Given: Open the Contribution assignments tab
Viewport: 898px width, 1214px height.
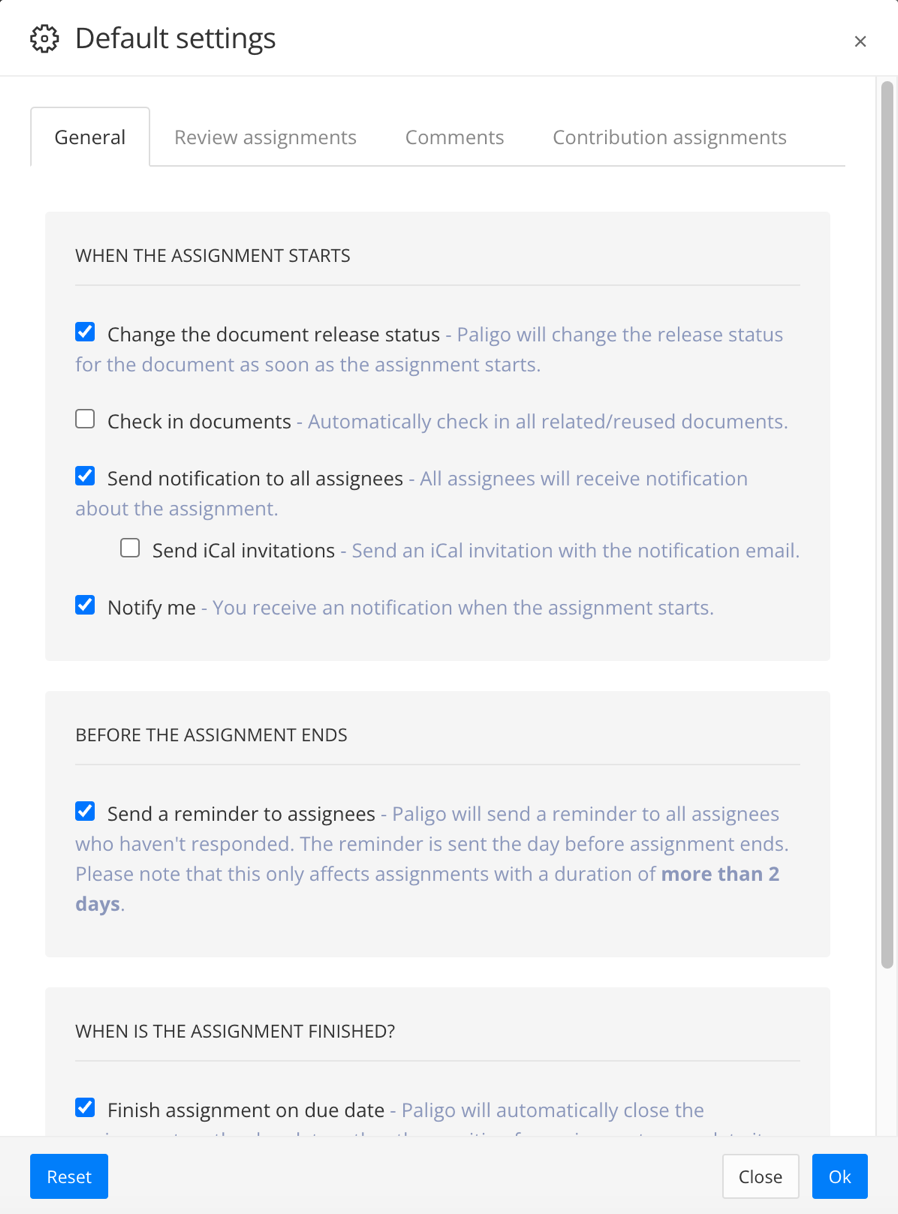Looking at the screenshot, I should point(668,137).
